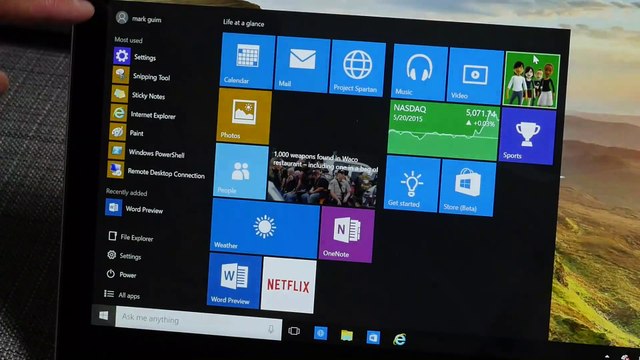Open the Mail tile
The image size is (640, 360).
pyautogui.click(x=302, y=64)
